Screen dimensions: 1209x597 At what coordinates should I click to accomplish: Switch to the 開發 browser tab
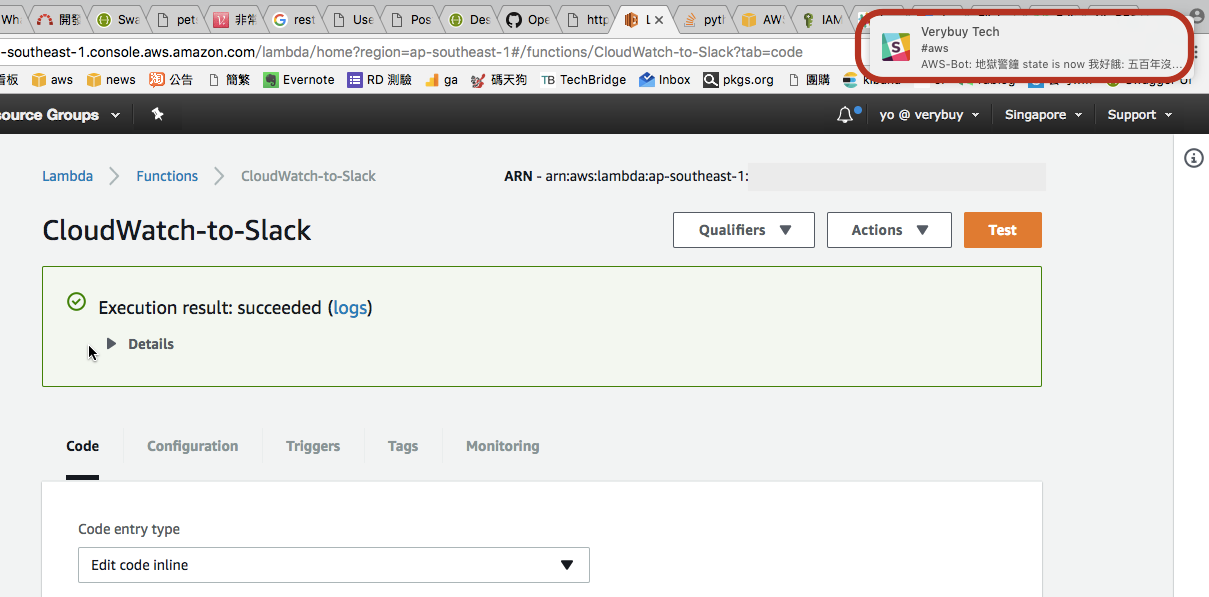(x=60, y=20)
